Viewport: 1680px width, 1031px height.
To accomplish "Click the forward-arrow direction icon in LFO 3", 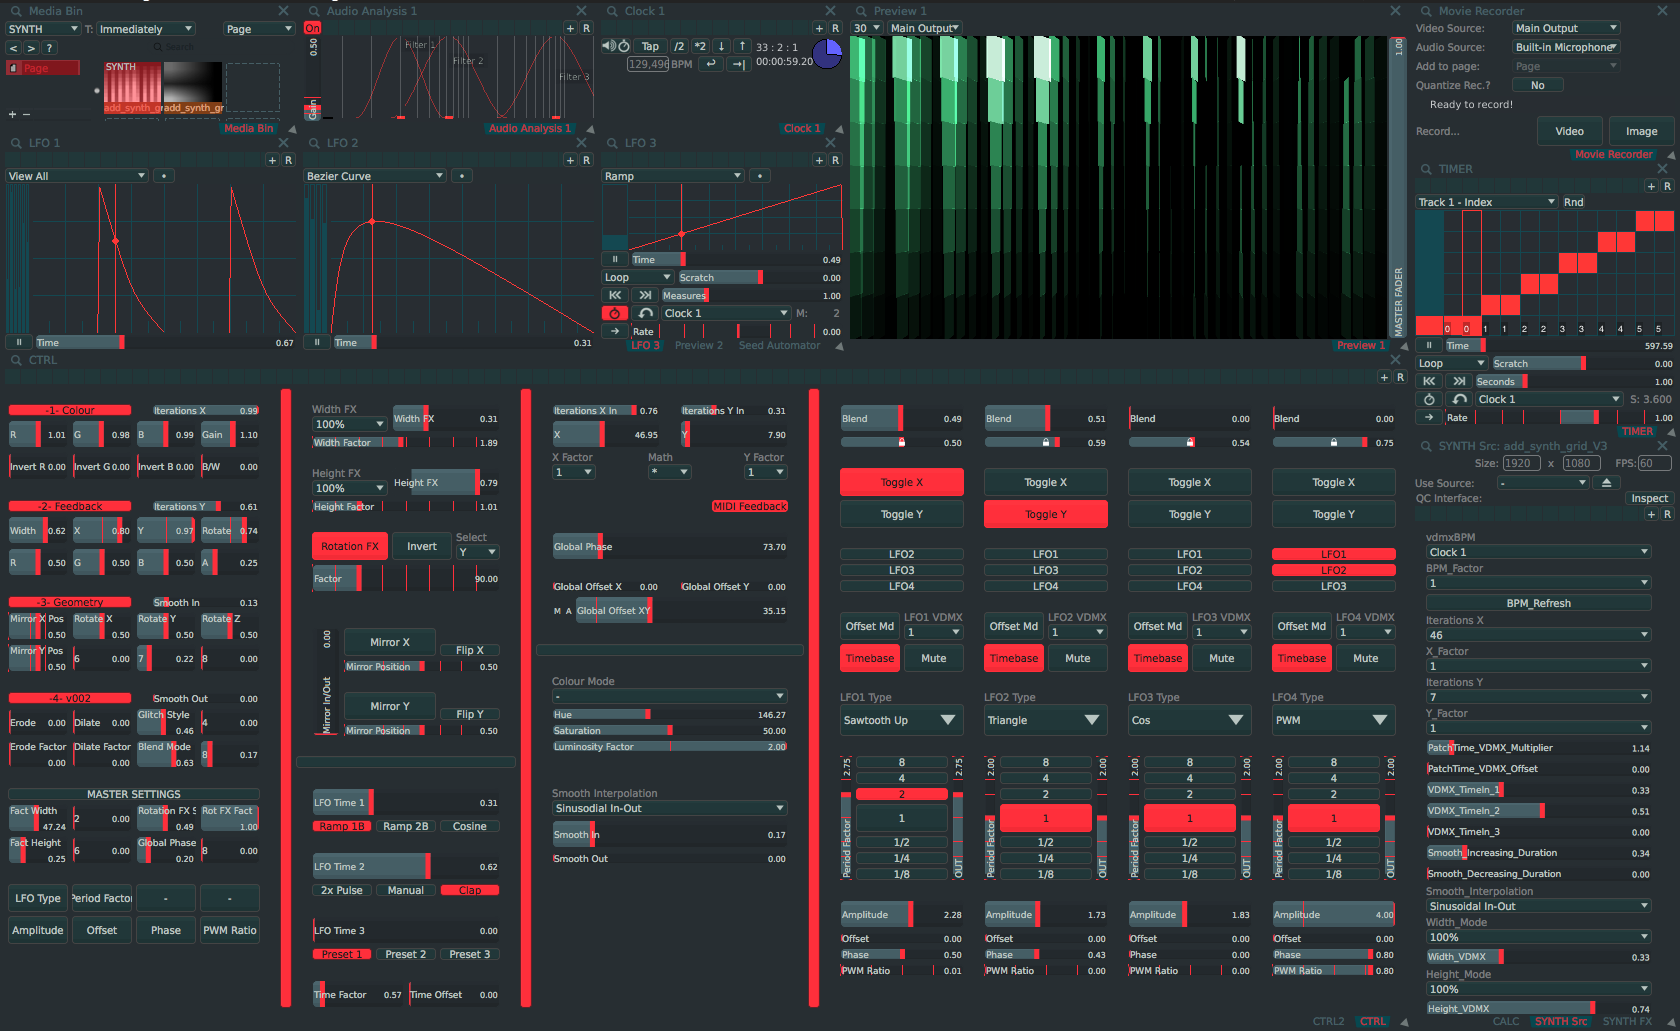I will pos(614,331).
